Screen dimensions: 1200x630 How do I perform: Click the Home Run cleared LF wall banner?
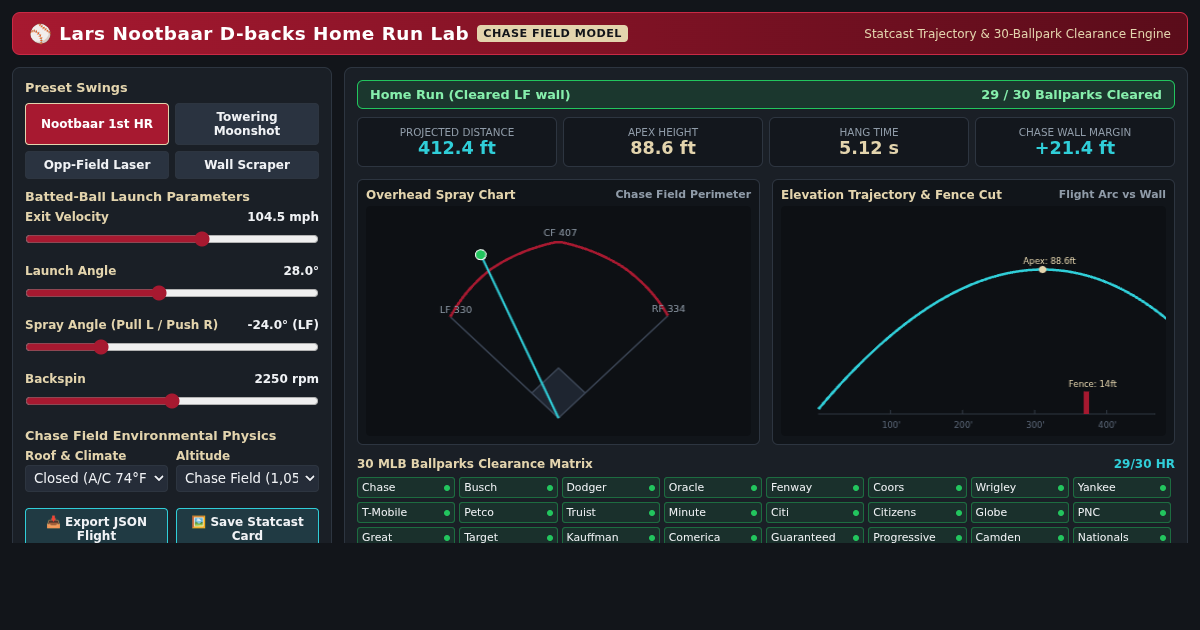click(766, 95)
